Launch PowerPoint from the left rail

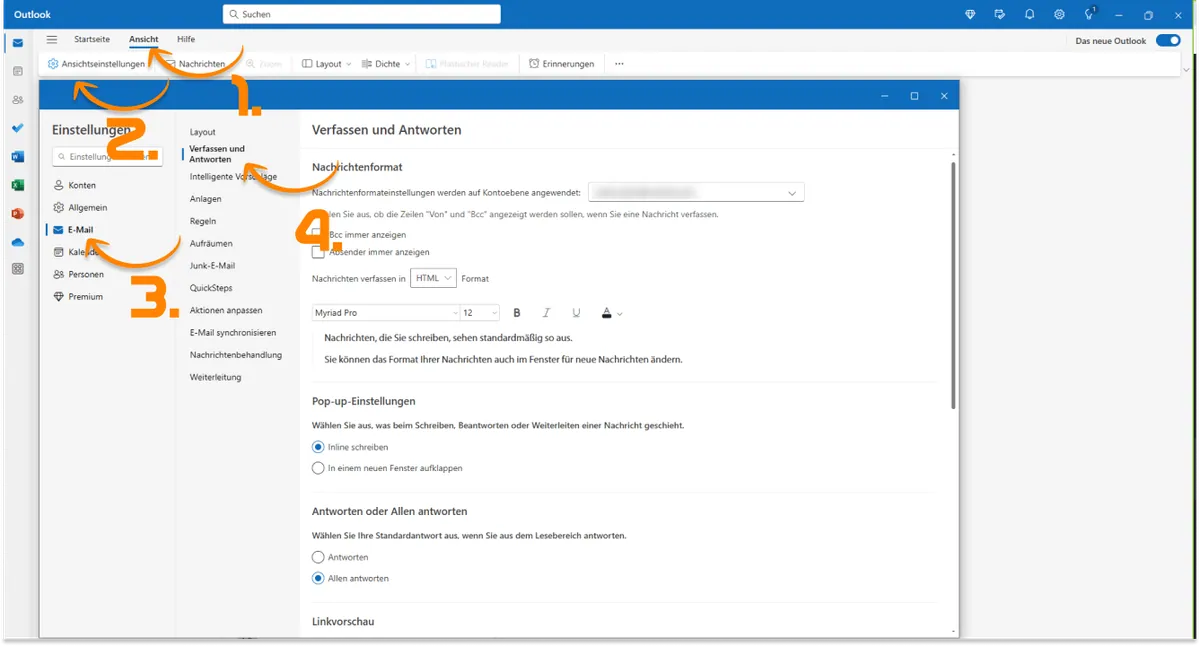(18, 213)
